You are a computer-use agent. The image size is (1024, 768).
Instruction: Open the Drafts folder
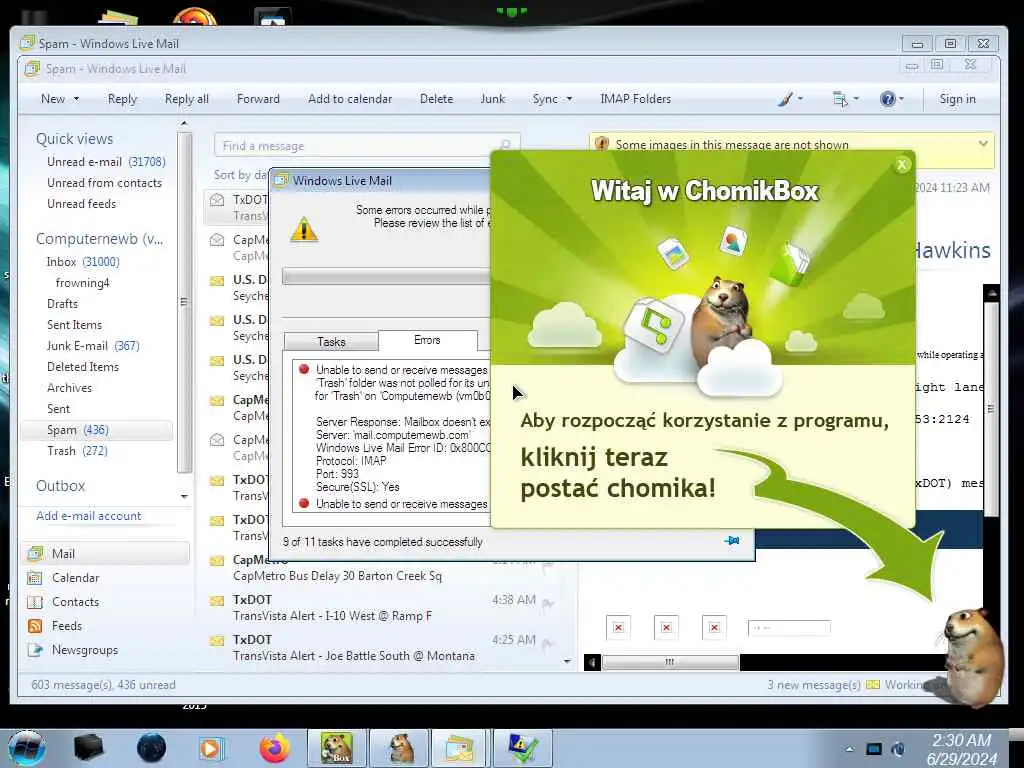(x=62, y=304)
